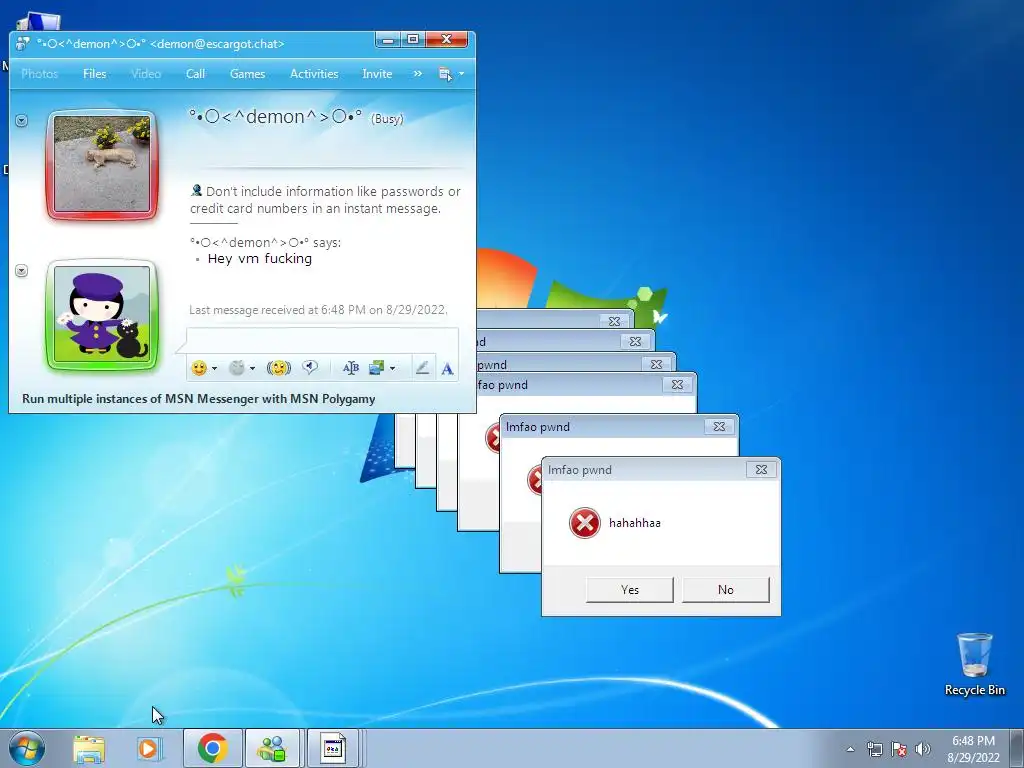
Task: Click the Show Desktop strip at taskbar end
Action: (x=1017, y=749)
